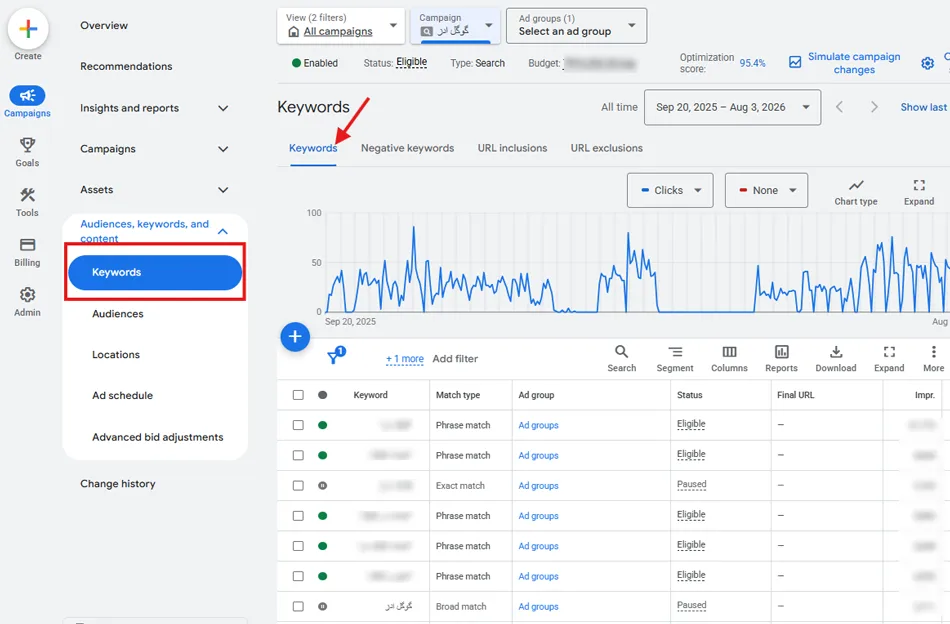Viewport: 950px width, 624px height.
Task: Open the Columns icon
Action: tap(729, 351)
